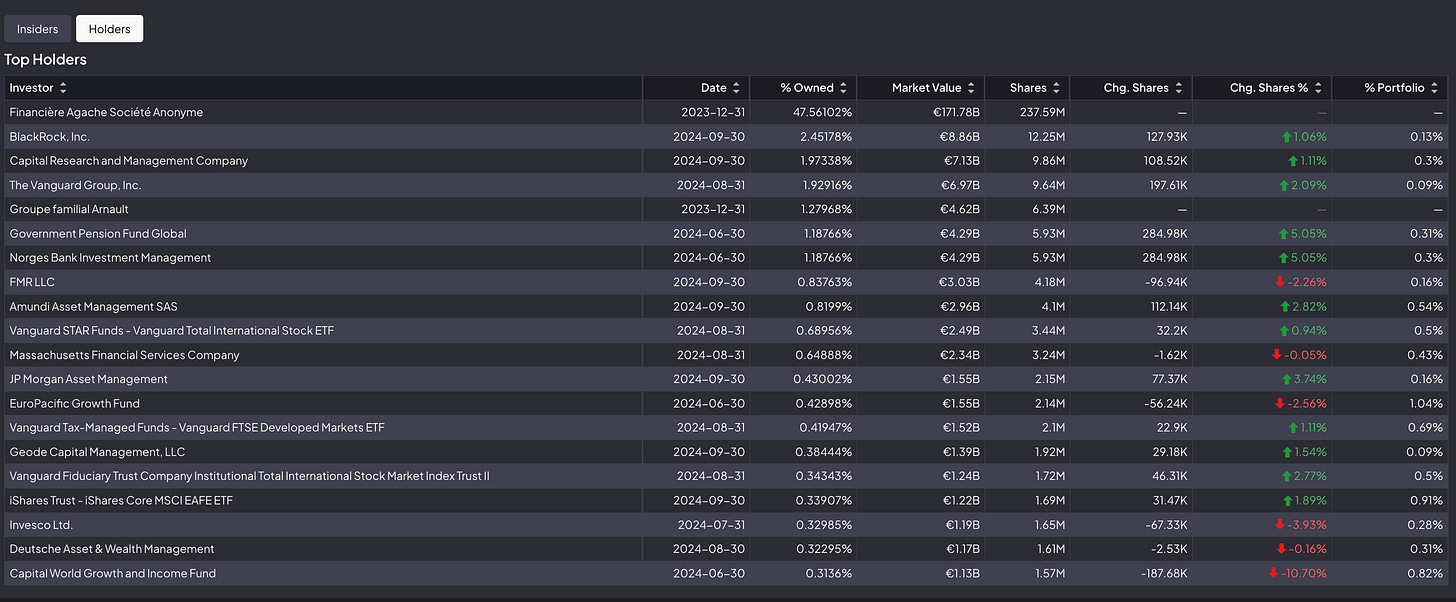
Task: Select iShares Core MSCI EAFE ETF name
Action: coord(121,500)
